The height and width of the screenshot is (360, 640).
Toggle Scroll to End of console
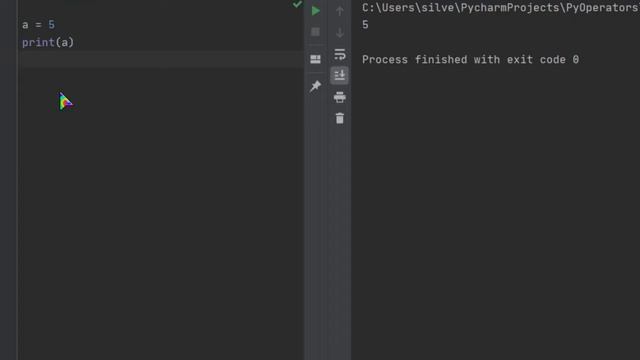pos(340,75)
